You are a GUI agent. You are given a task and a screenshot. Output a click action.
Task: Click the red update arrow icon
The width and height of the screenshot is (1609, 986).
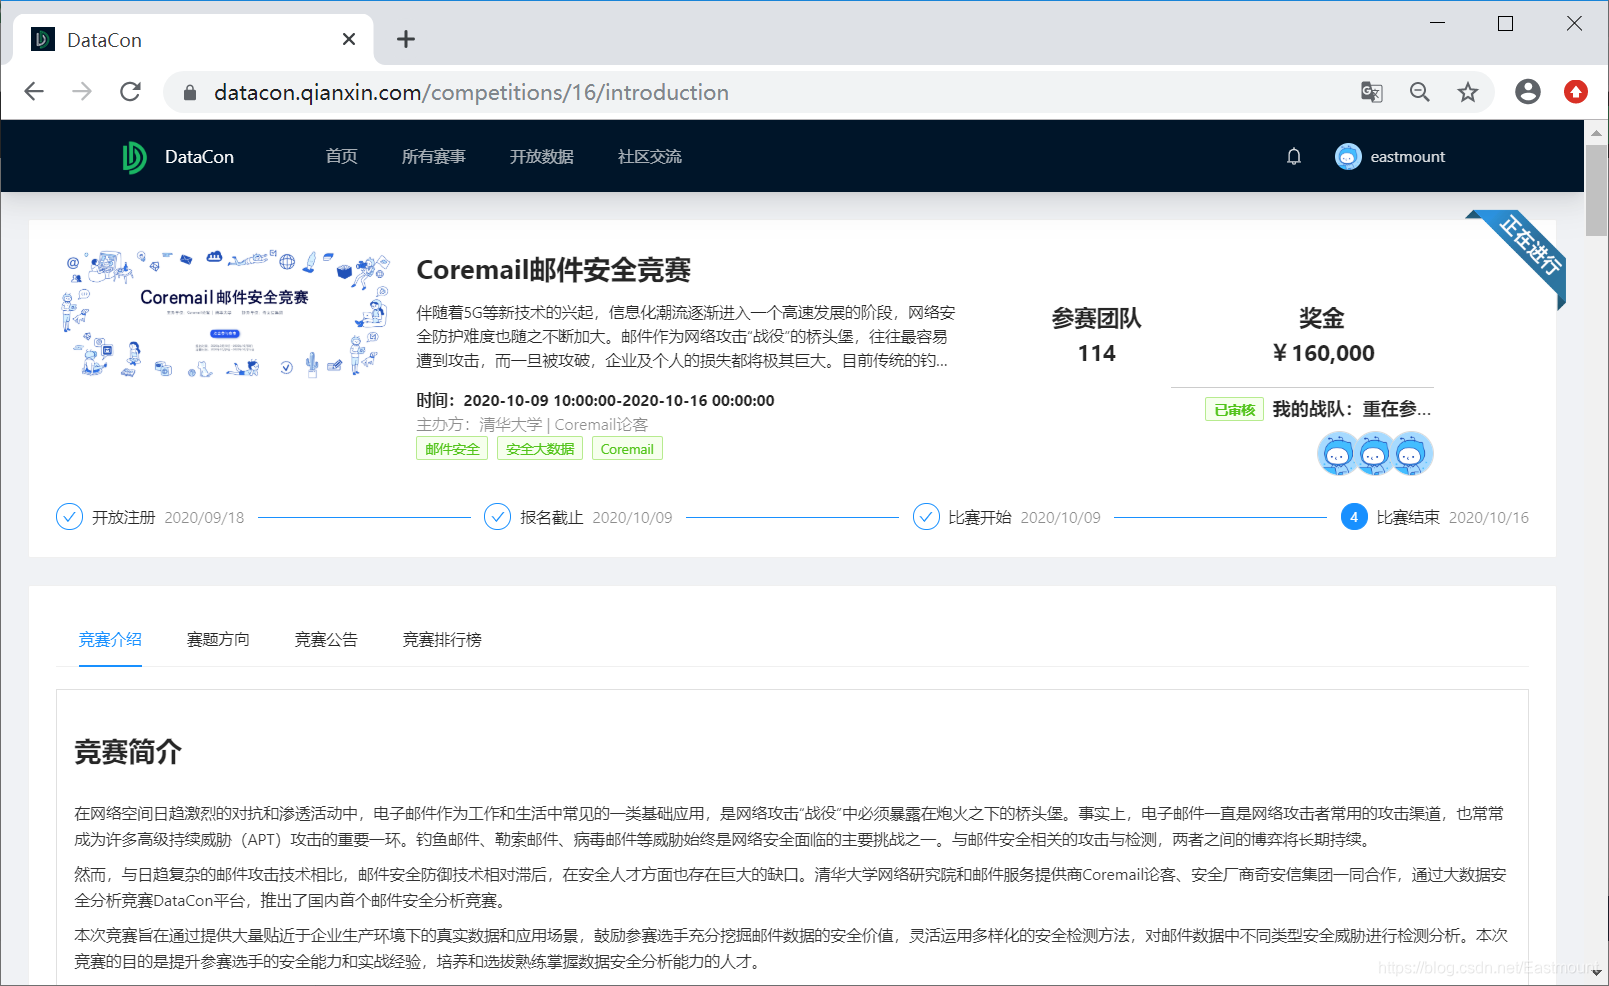click(1576, 92)
